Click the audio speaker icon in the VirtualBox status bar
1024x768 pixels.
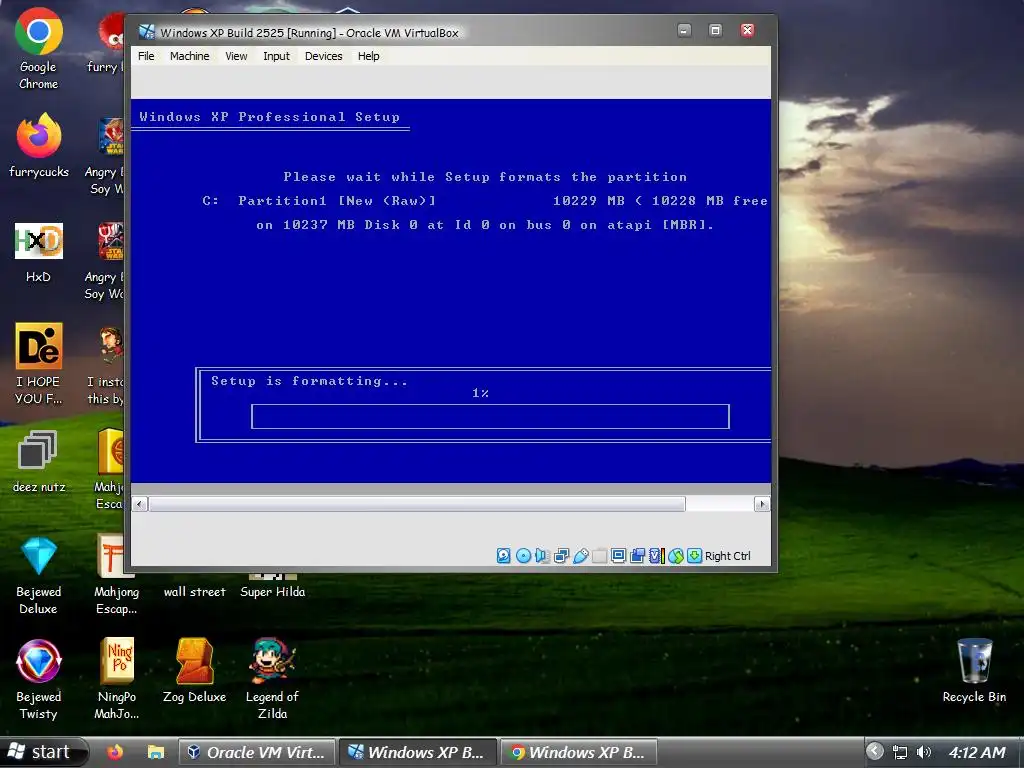[x=541, y=556]
